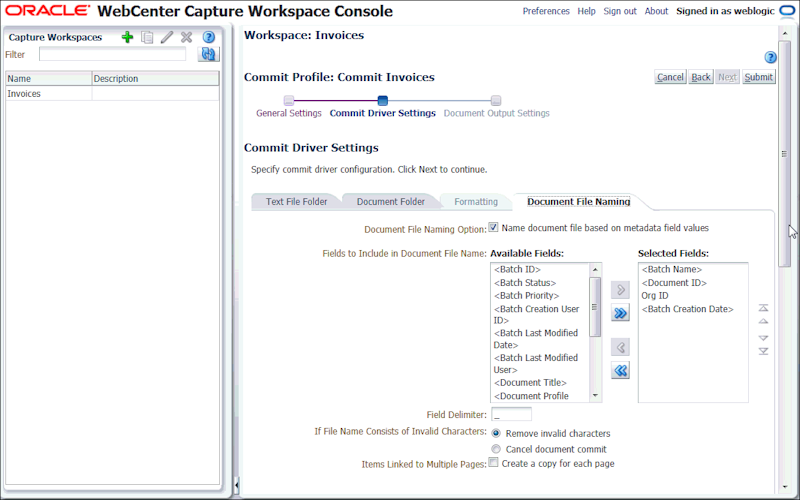Image resolution: width=800 pixels, height=500 pixels.
Task: Select Org ID in Selected Fields
Action: pyautogui.click(x=655, y=296)
